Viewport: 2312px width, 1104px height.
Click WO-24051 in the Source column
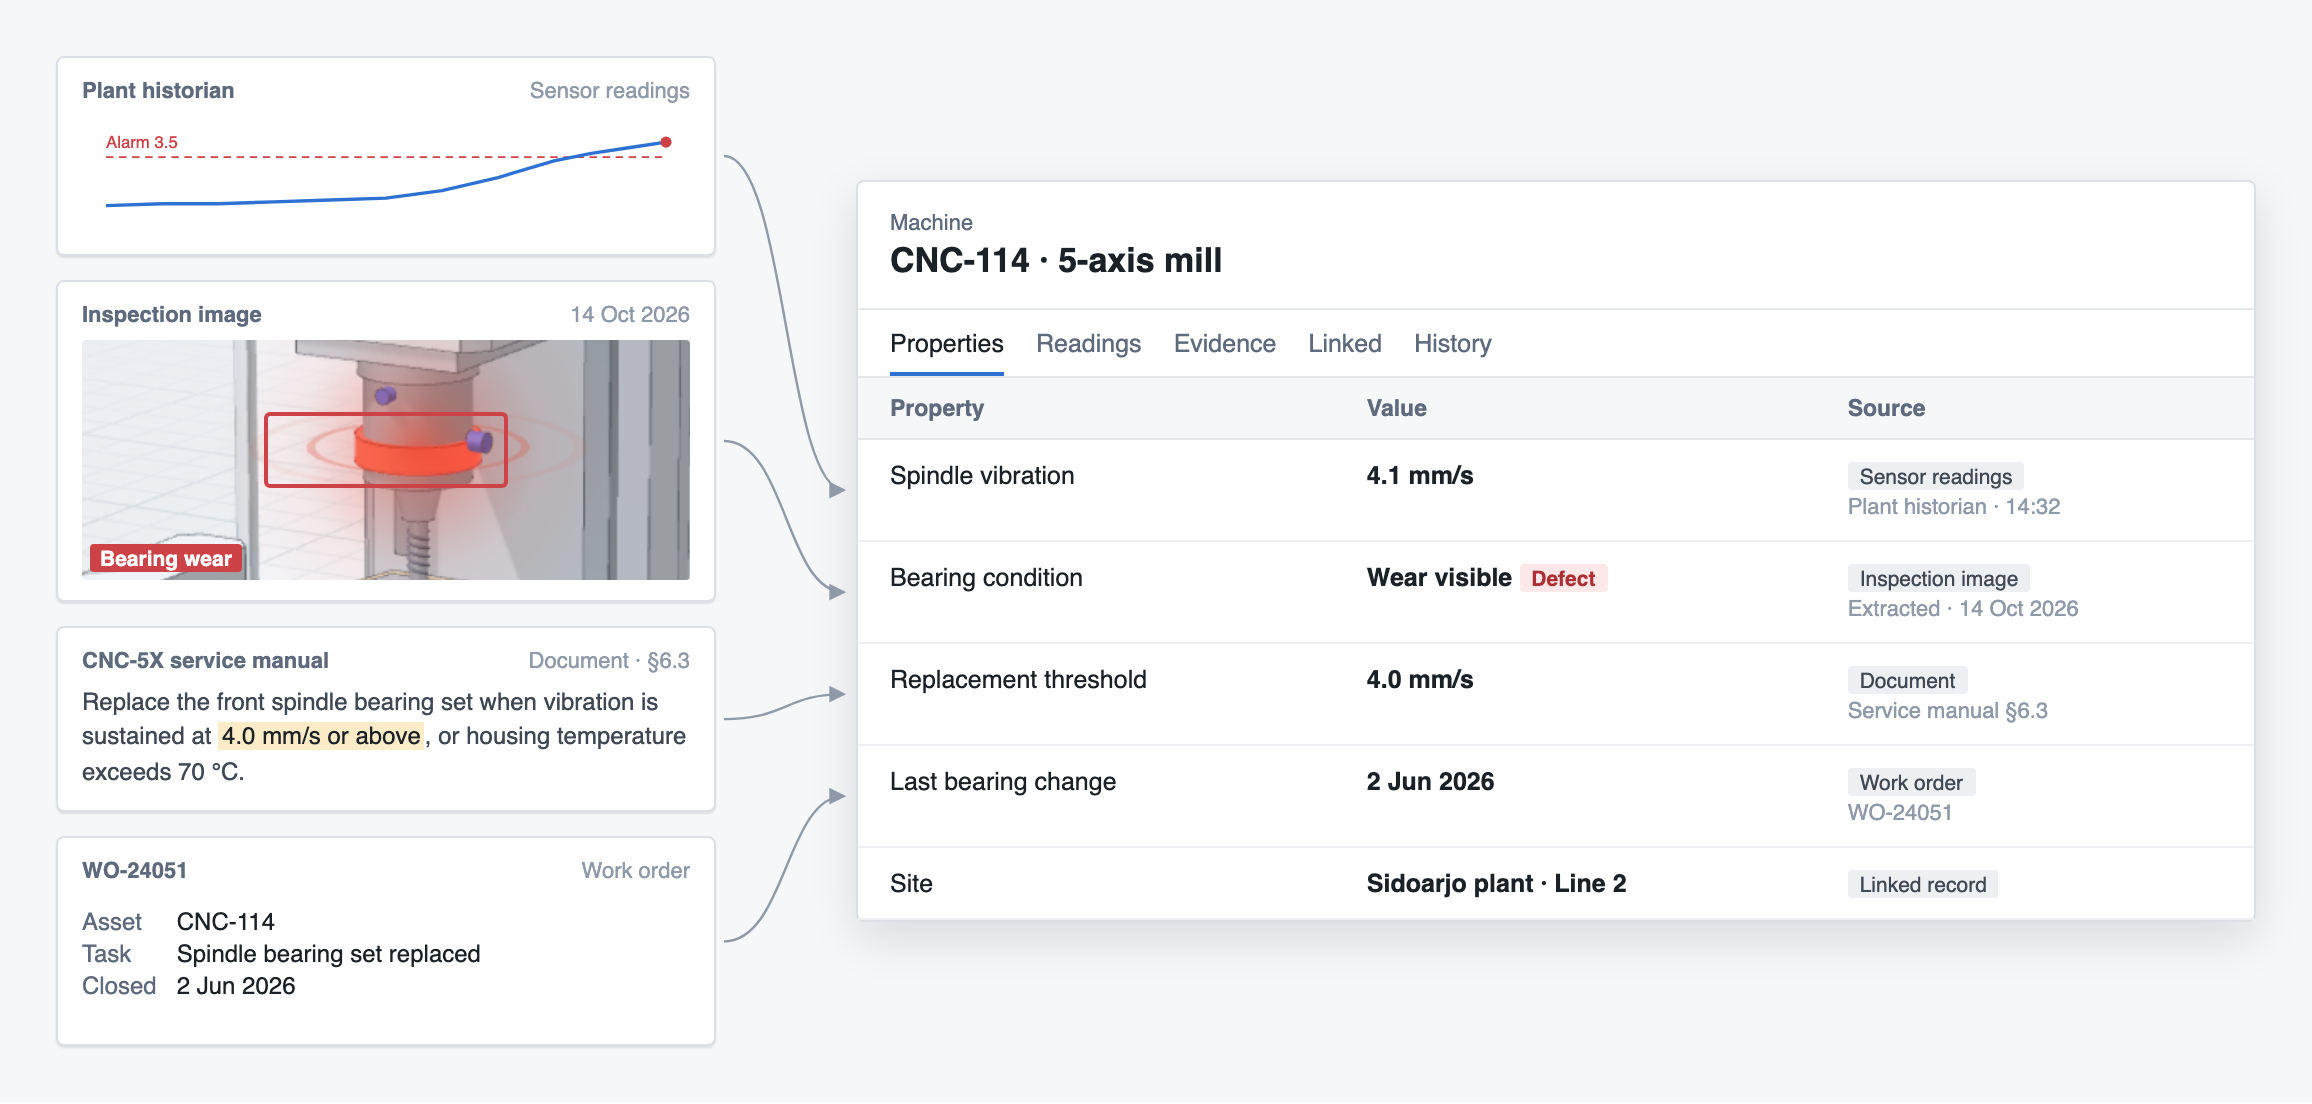1900,813
